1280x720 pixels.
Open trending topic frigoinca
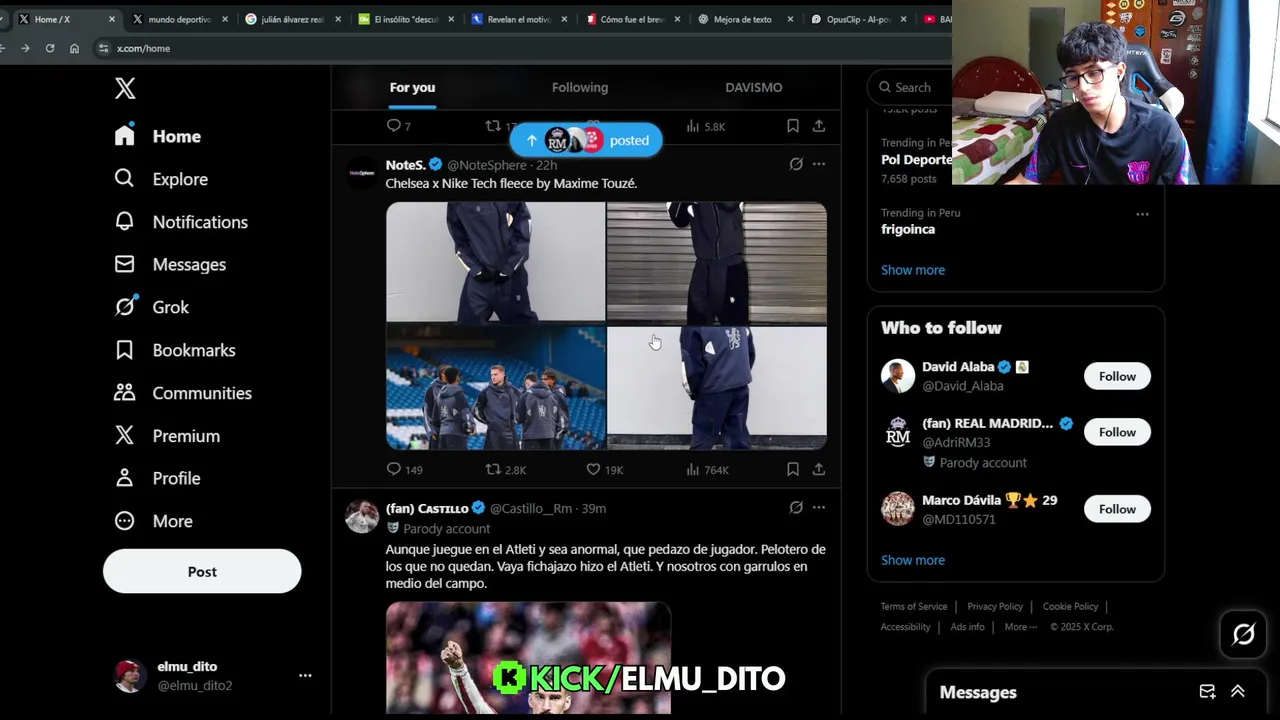[908, 229]
